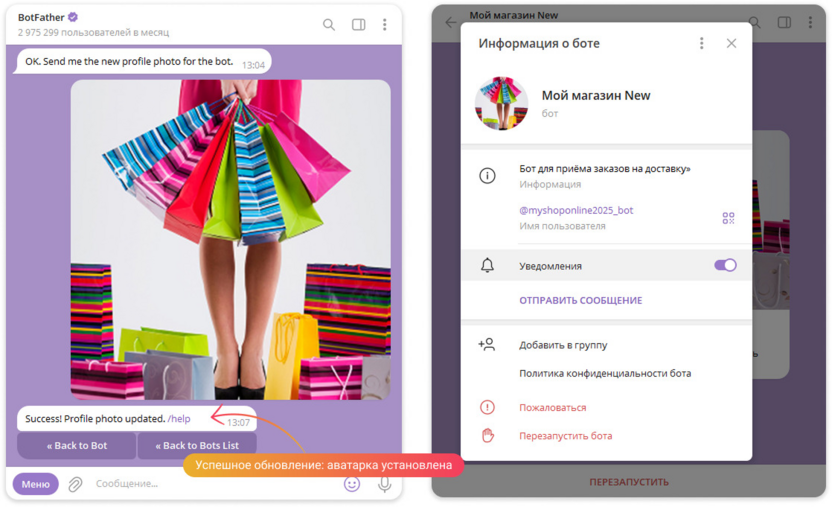
Task: Select Перезапустить бота option
Action: [565, 435]
